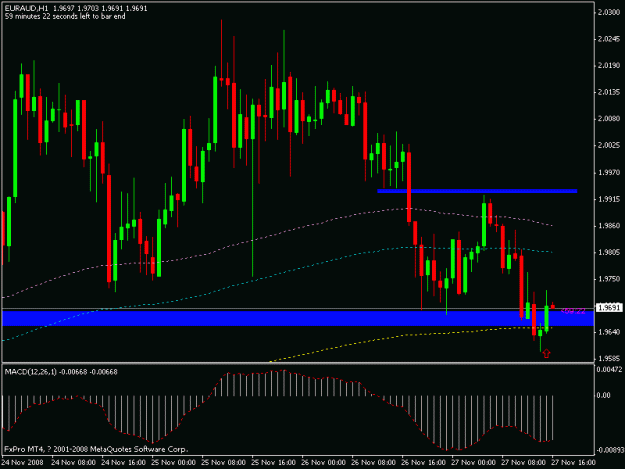Click price scale value 1.9750
The width and height of the screenshot is (625, 469).
pos(609,279)
